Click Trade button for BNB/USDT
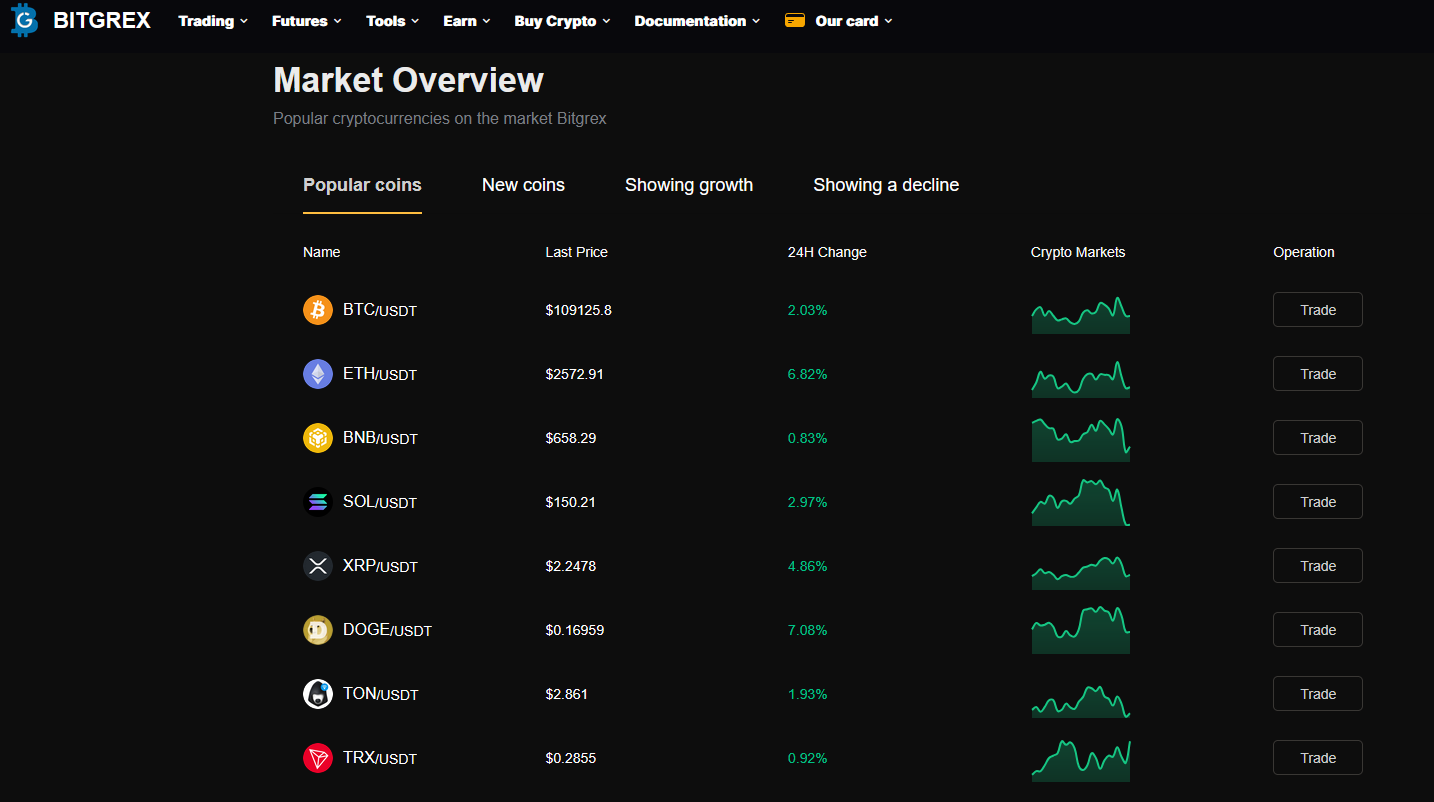Screen dimensions: 1434x802 1318,438
